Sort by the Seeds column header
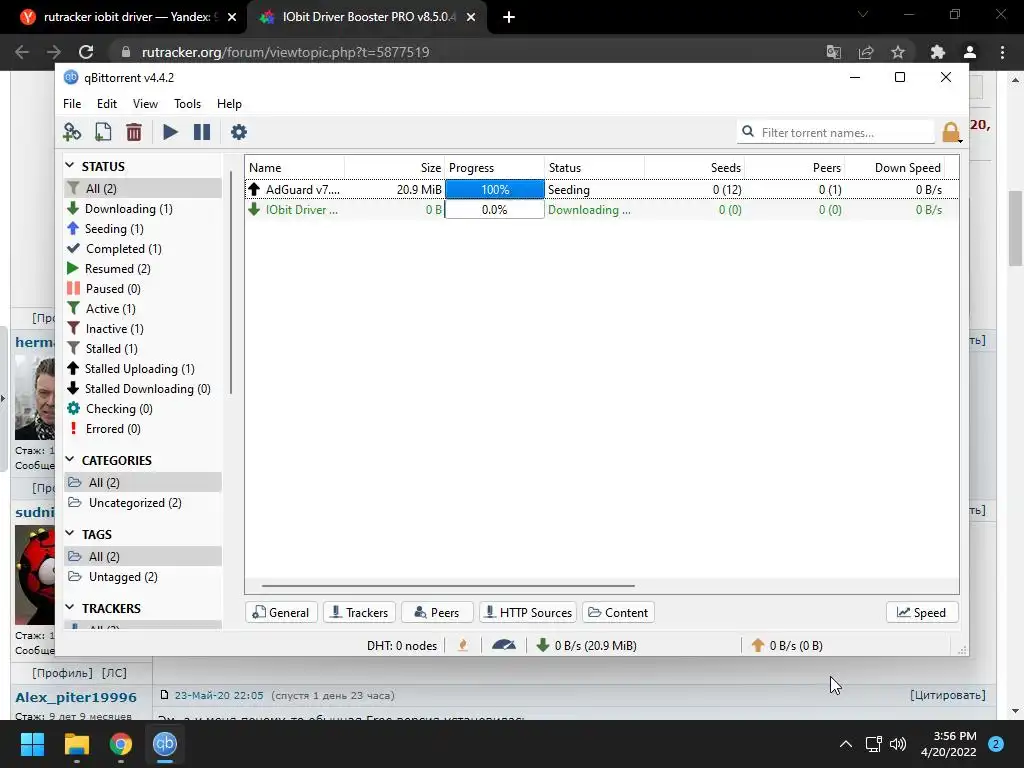Viewport: 1024px width, 768px height. coord(694,168)
